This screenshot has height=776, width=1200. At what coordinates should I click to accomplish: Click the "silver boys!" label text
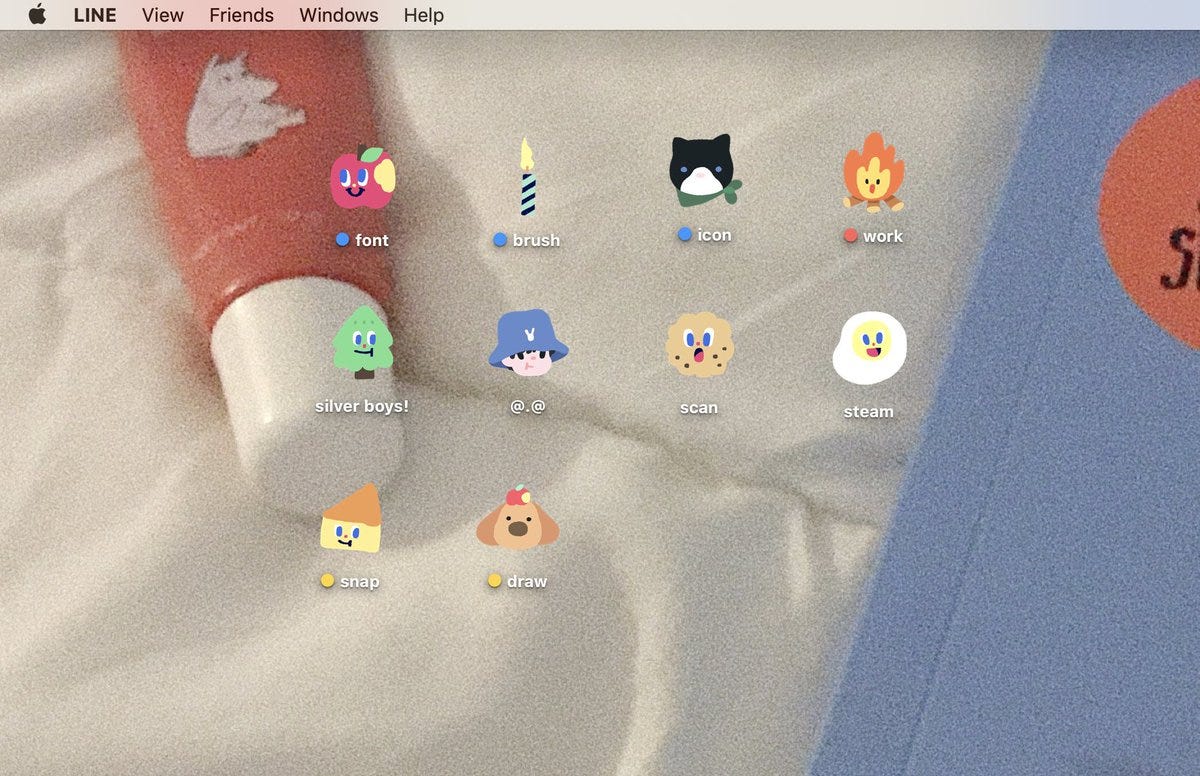(362, 406)
